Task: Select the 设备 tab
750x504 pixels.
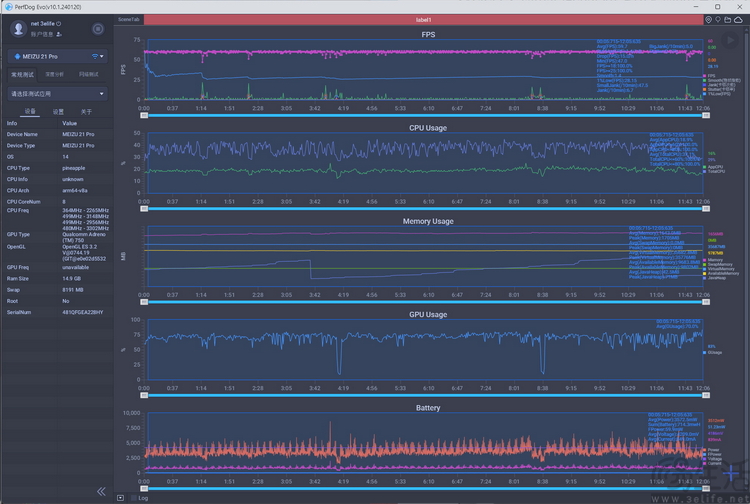Action: click(30, 111)
